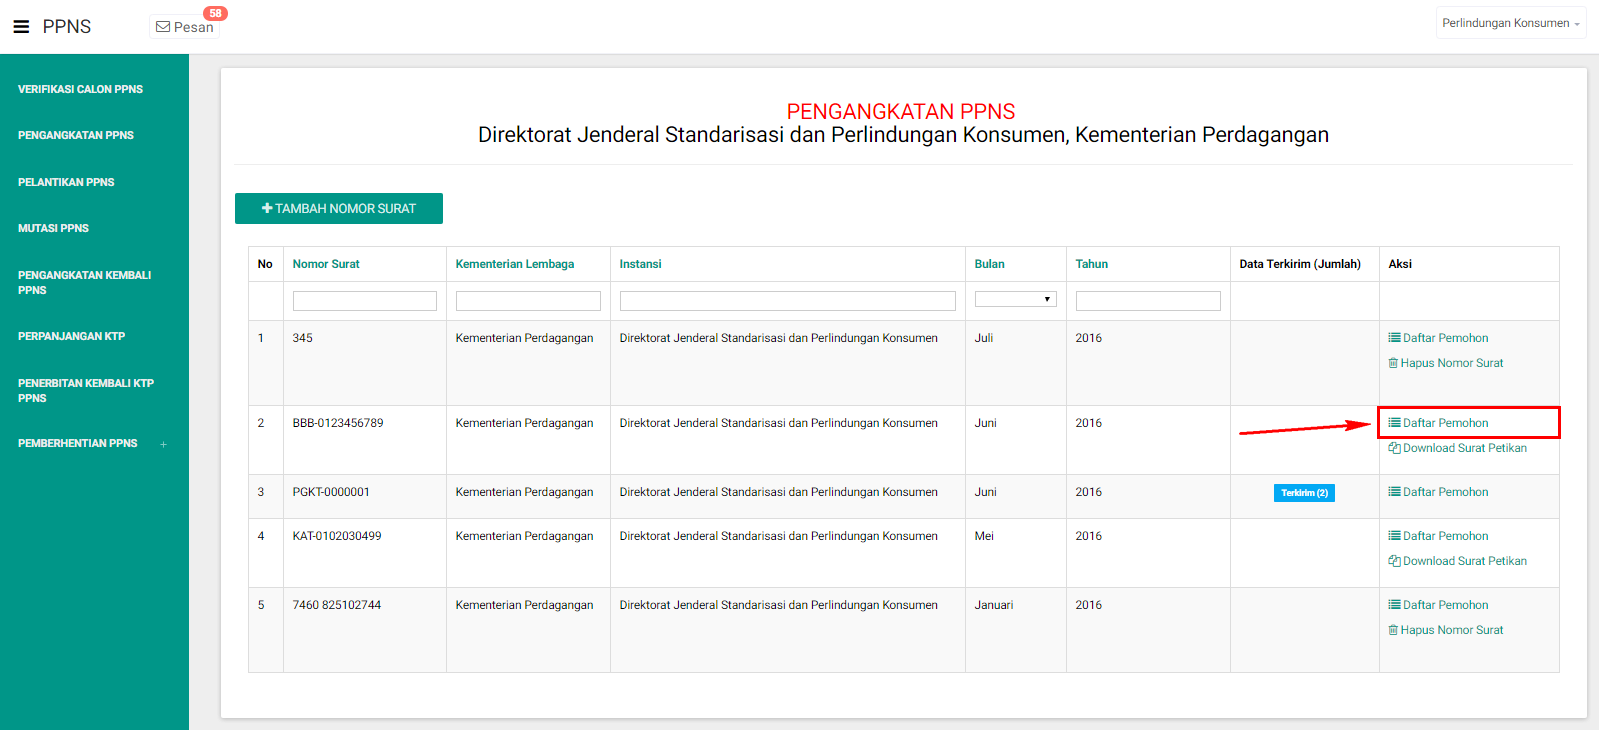
Task: Open the Perlindungan Konsumen user dropdown
Action: pyautogui.click(x=1510, y=23)
